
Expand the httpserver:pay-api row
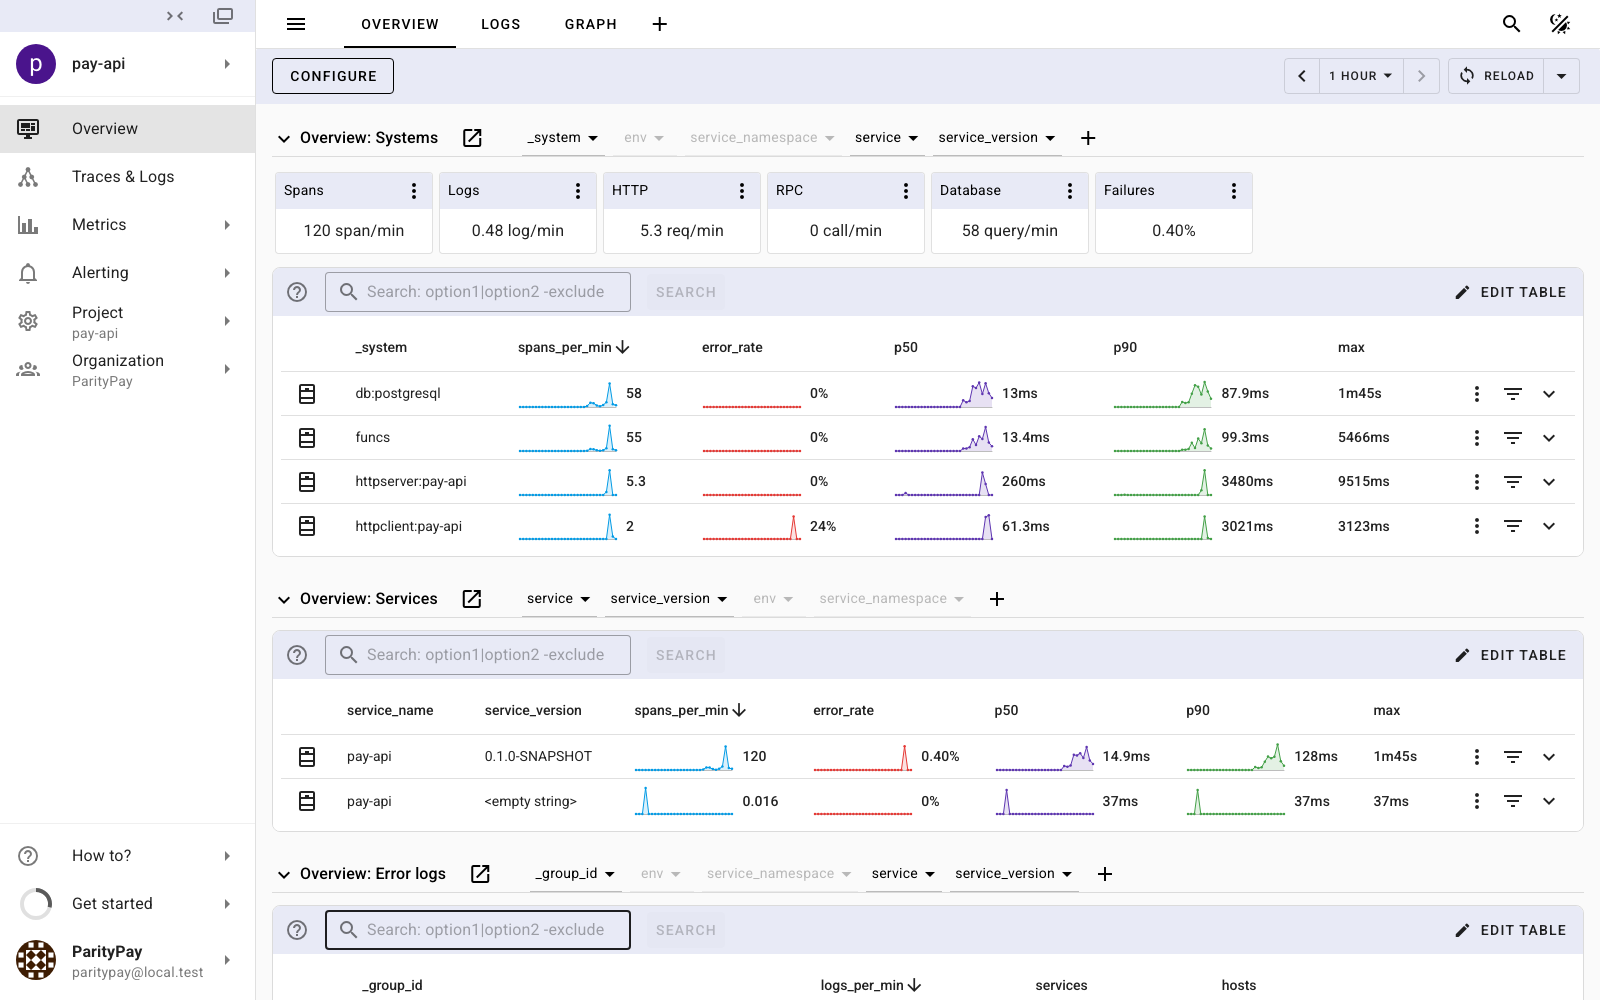pos(1549,482)
